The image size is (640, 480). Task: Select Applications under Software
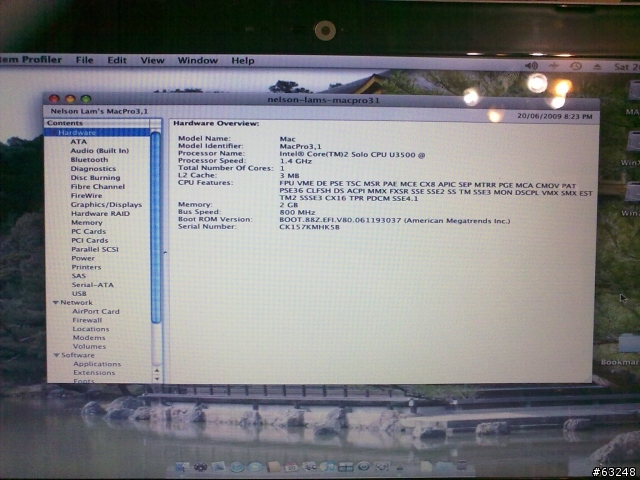point(97,364)
